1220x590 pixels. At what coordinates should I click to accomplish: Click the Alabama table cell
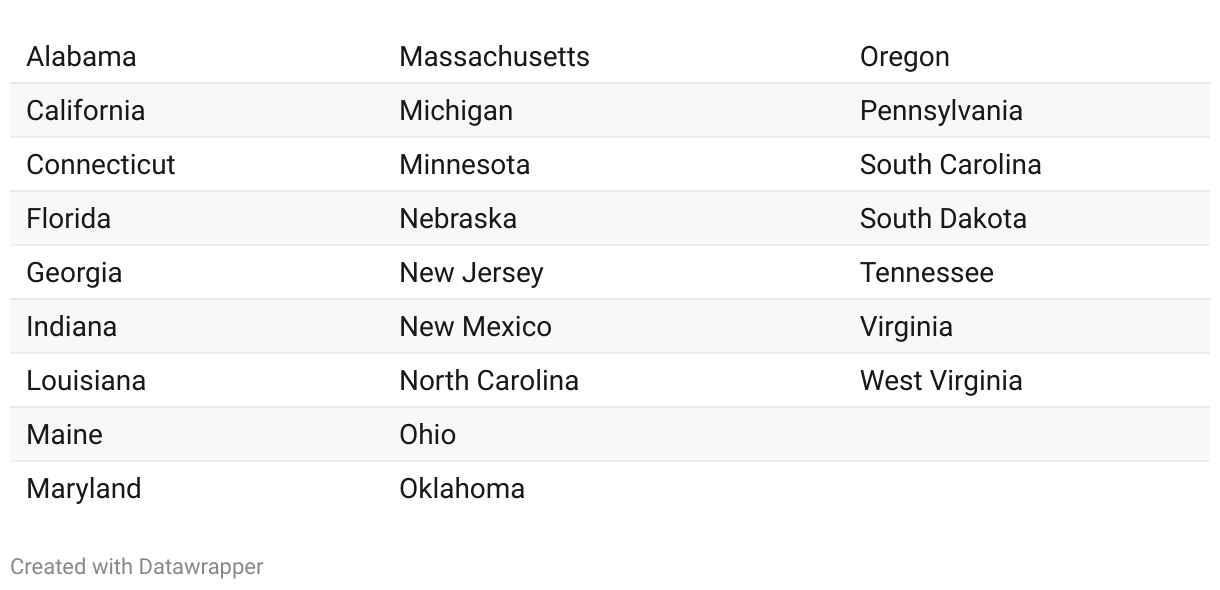(x=81, y=57)
